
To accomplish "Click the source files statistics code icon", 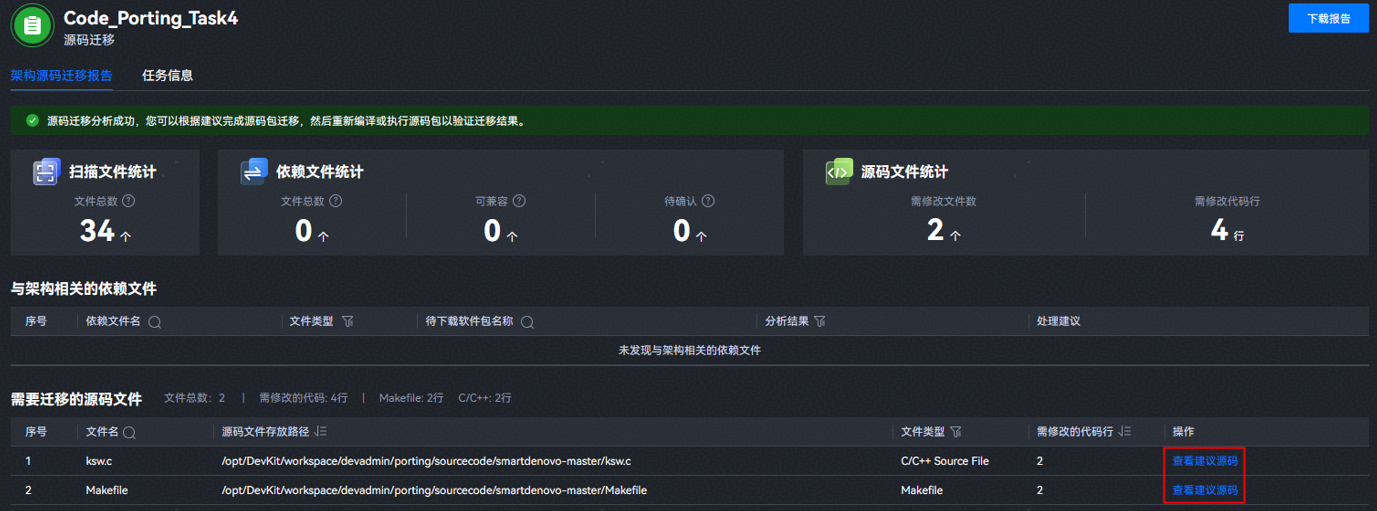I will (839, 172).
